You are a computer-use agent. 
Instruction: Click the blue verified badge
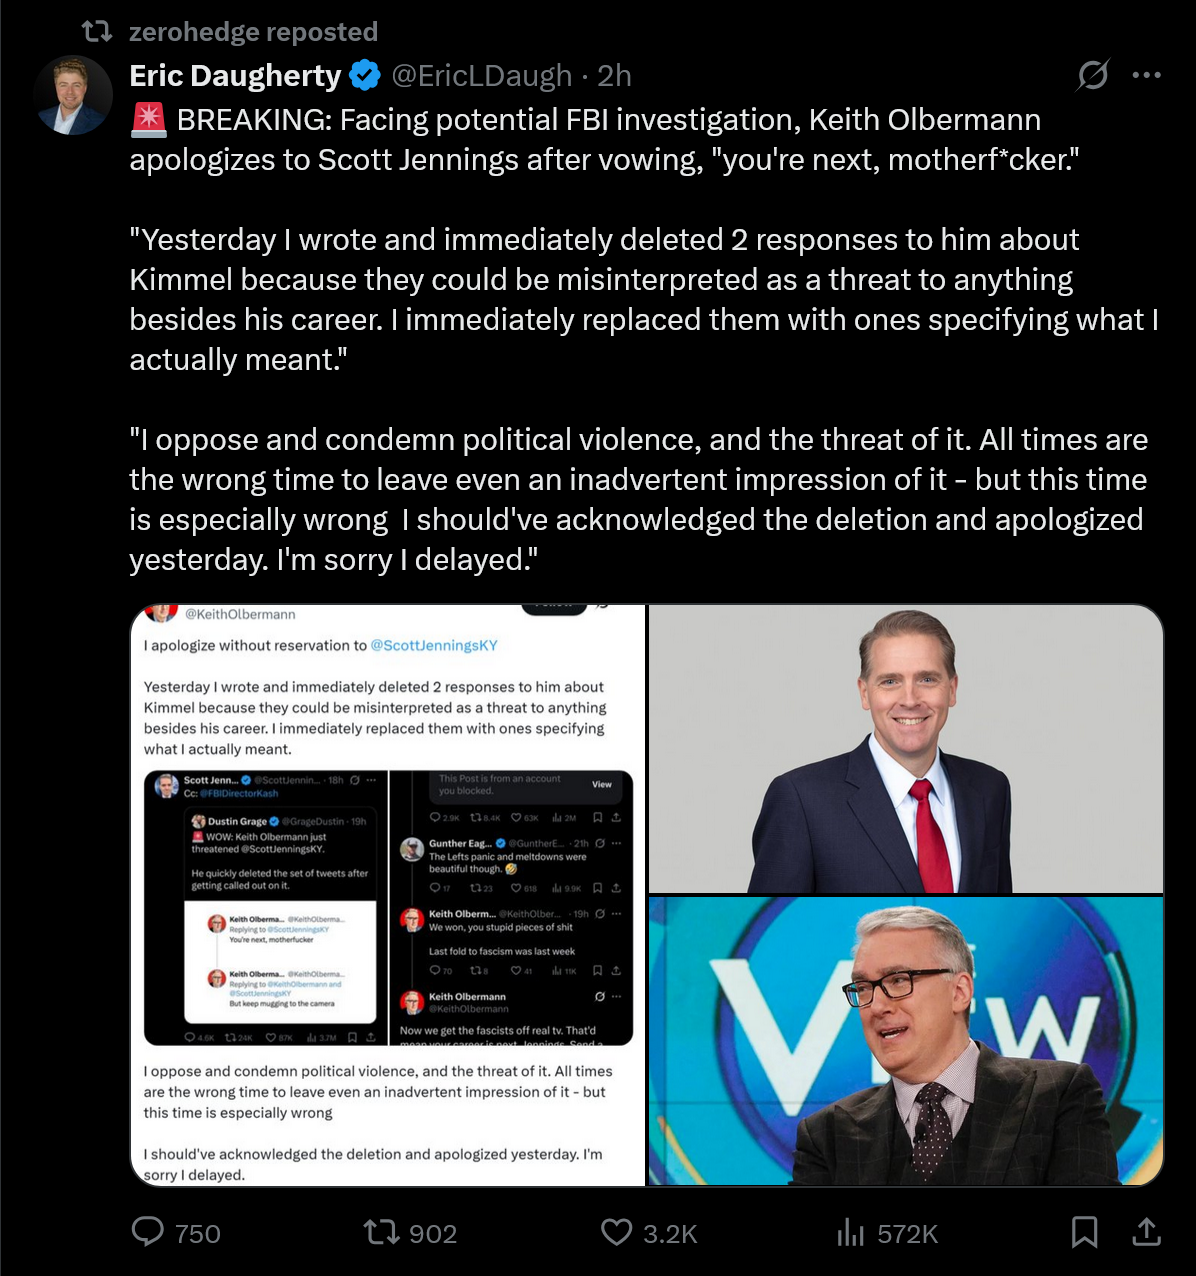pos(365,75)
